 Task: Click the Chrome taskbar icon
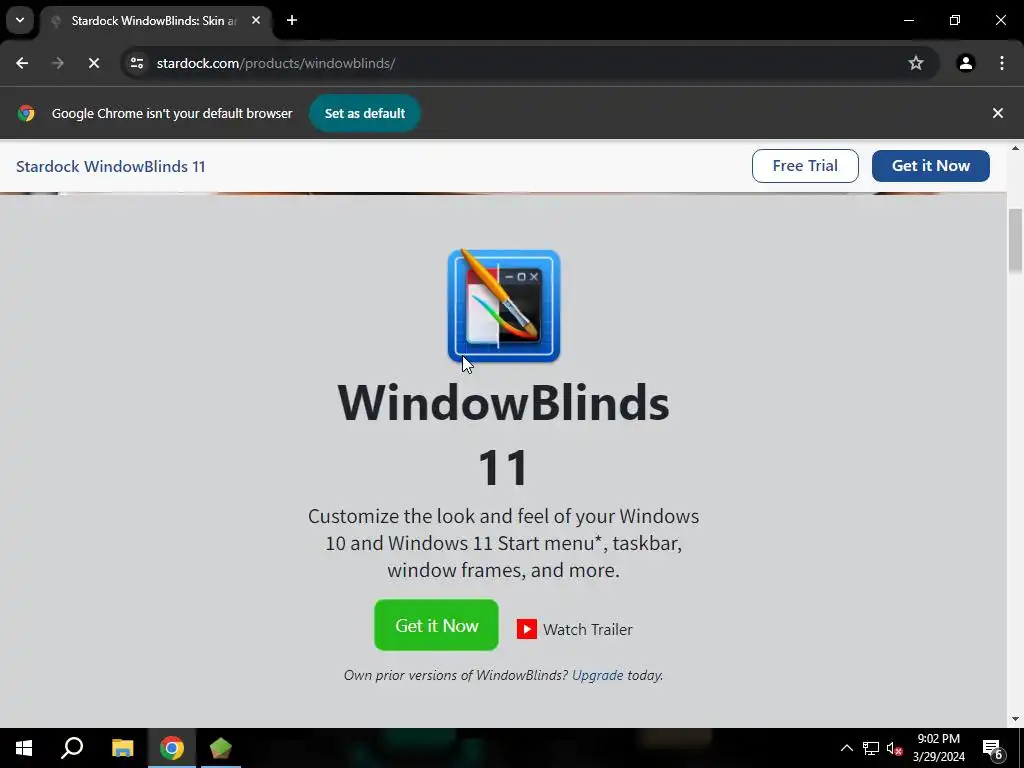pyautogui.click(x=172, y=748)
